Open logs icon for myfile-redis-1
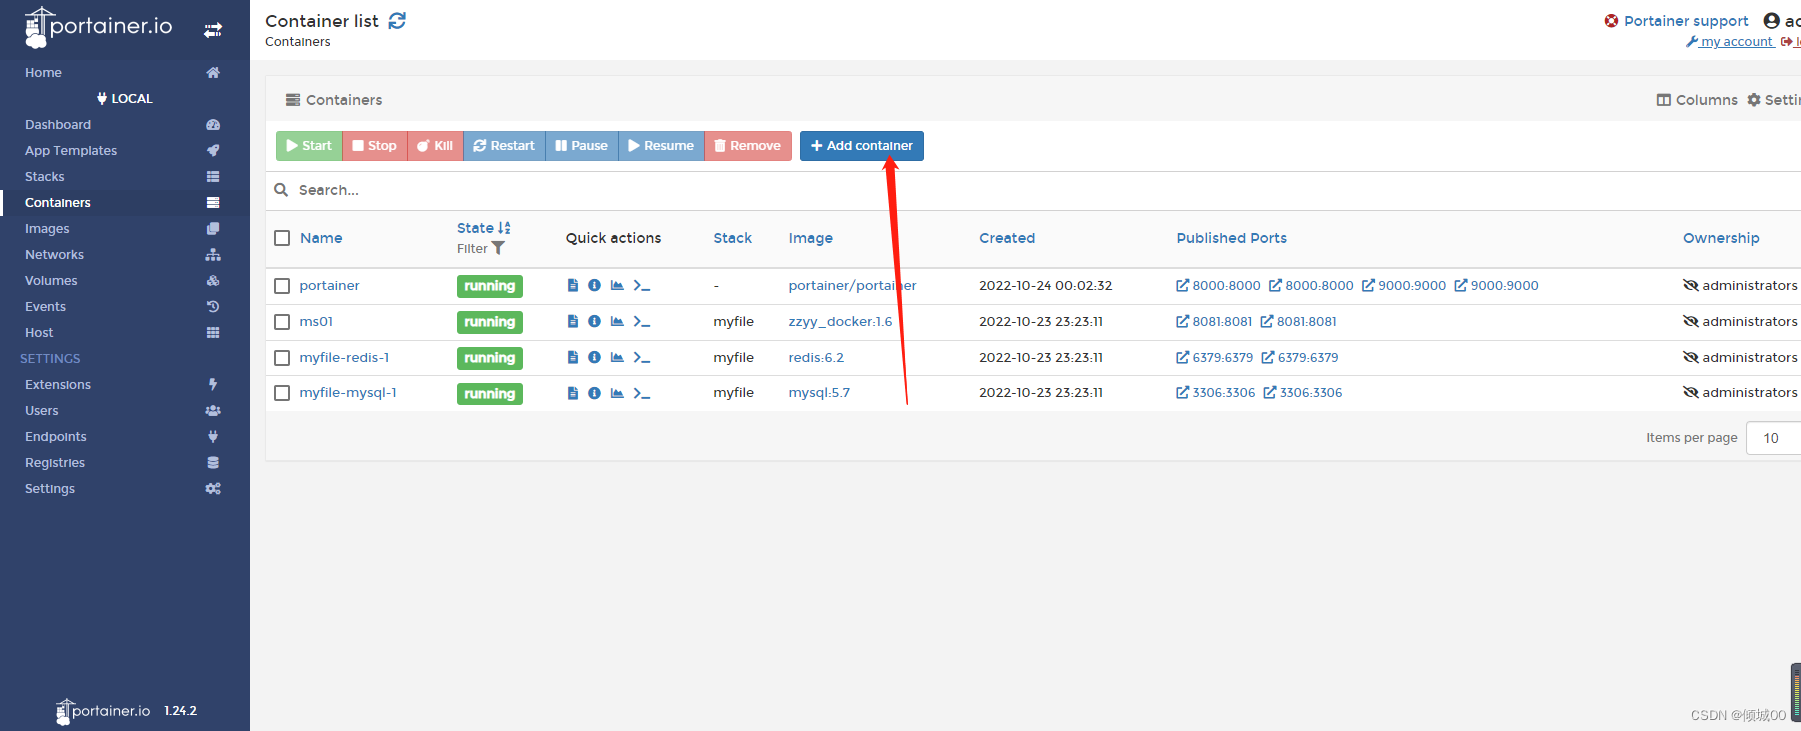 pos(573,358)
